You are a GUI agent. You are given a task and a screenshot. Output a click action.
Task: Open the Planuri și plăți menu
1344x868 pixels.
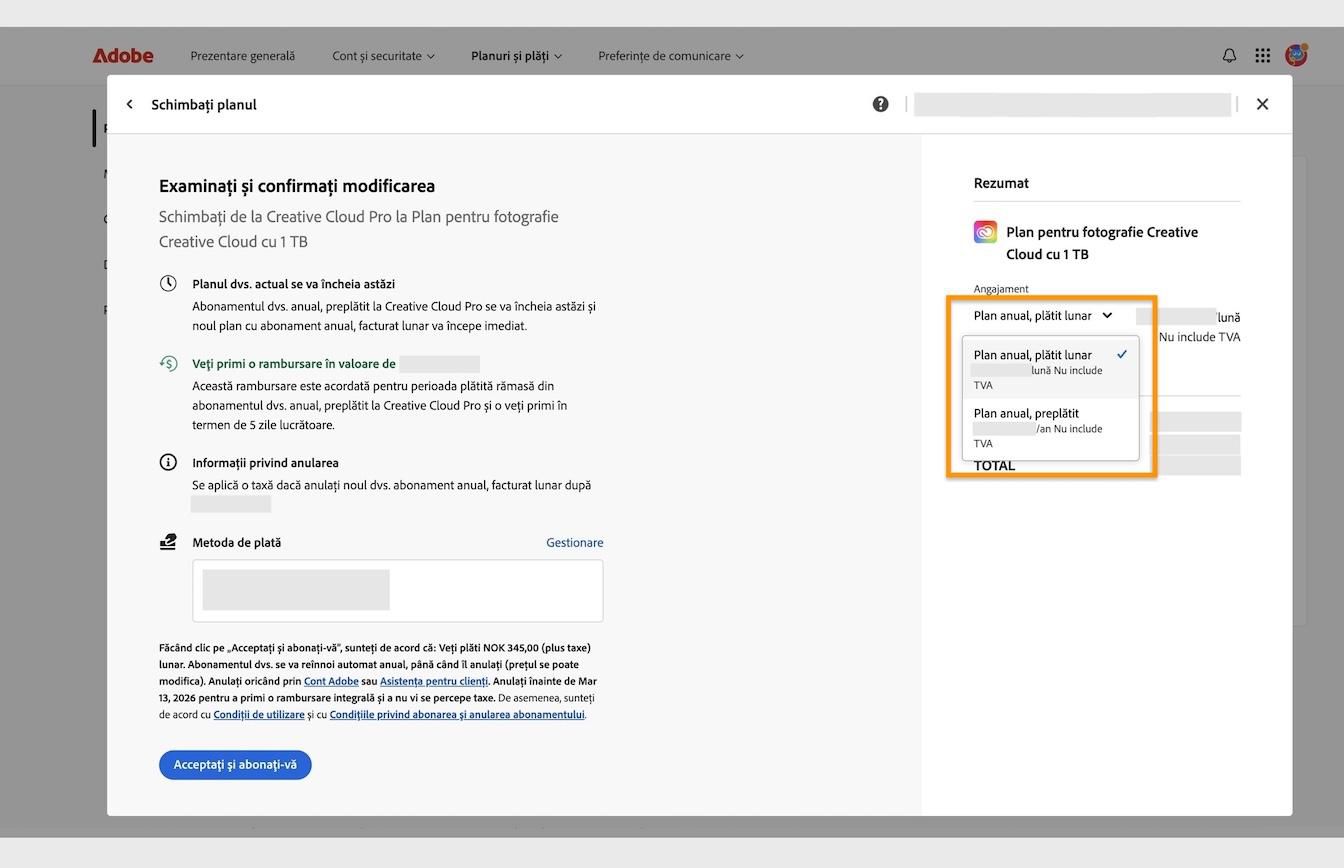click(516, 56)
